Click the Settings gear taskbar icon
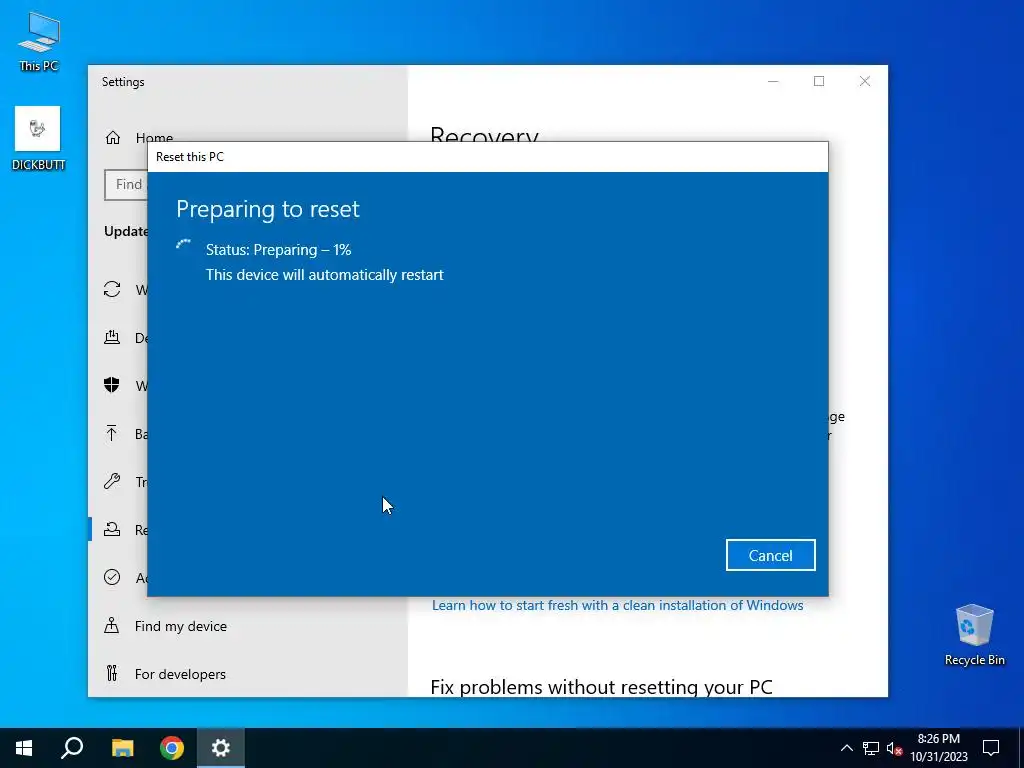 coord(221,748)
